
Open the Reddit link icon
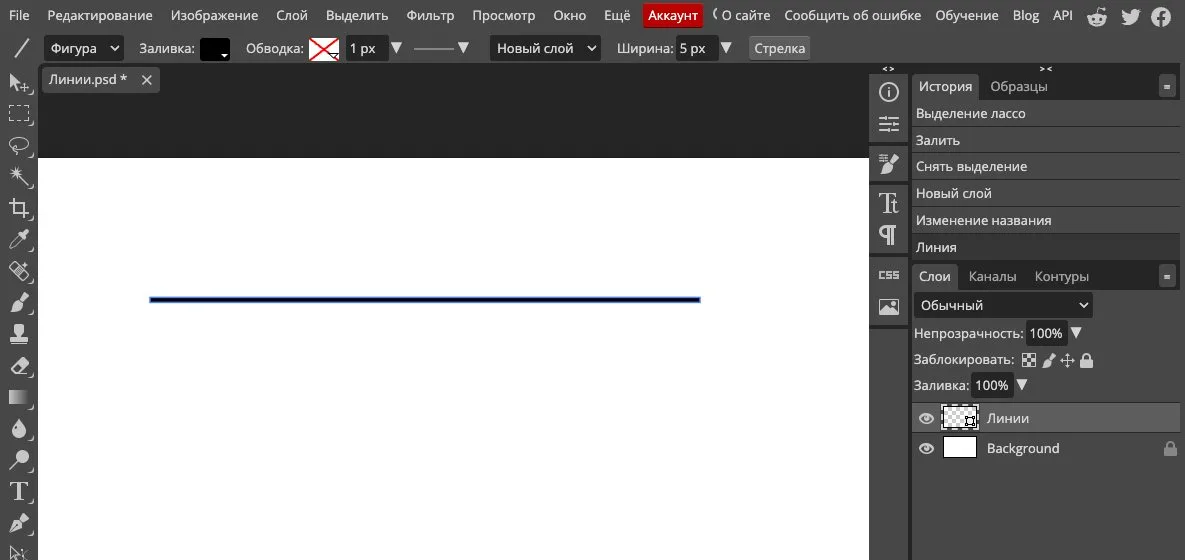[x=1098, y=16]
